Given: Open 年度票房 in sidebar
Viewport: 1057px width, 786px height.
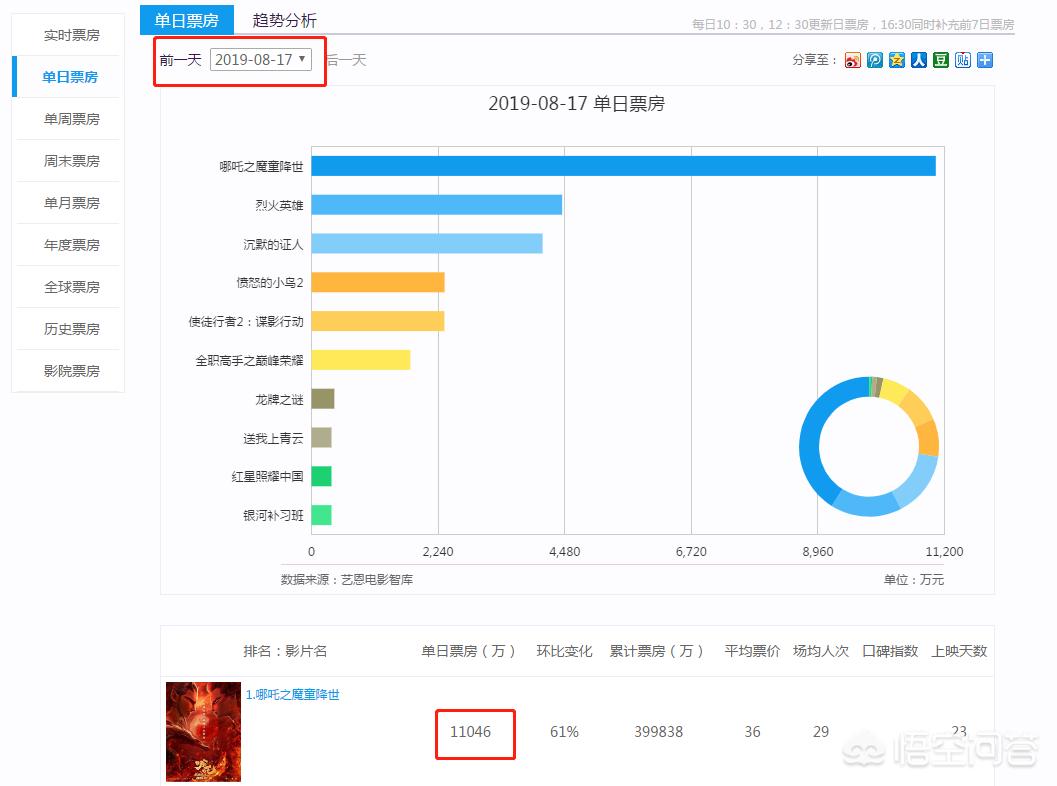Looking at the screenshot, I should (x=71, y=245).
